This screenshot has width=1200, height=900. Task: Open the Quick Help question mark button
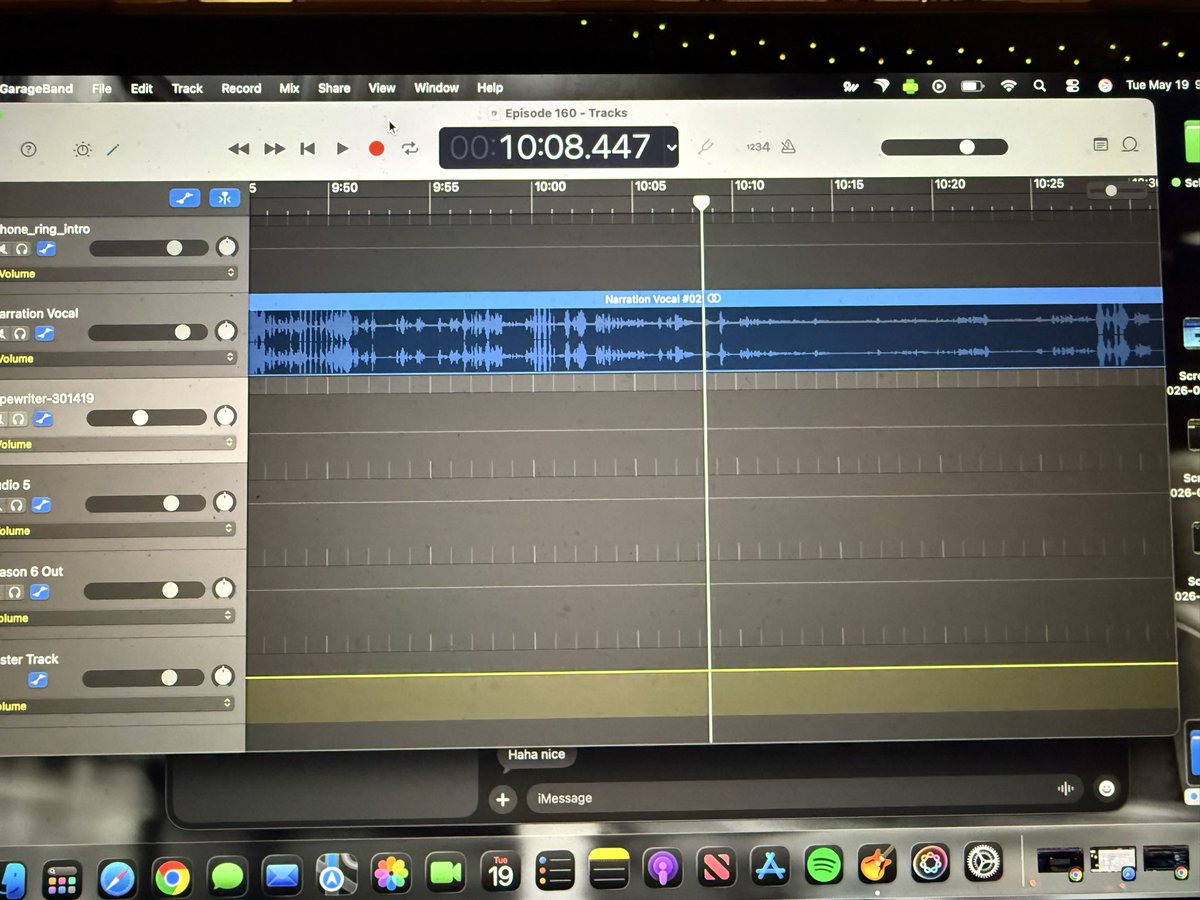(28, 149)
